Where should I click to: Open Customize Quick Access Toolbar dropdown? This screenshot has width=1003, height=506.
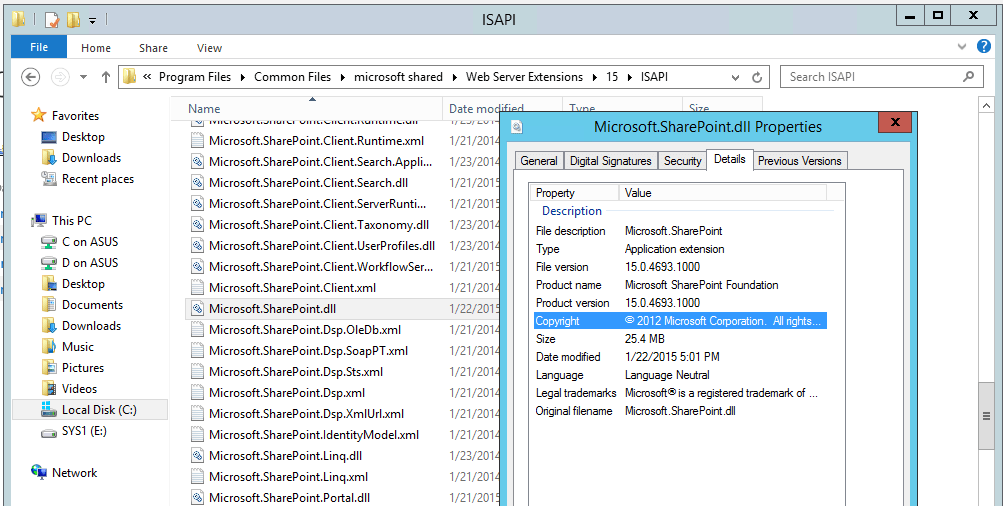click(x=92, y=20)
